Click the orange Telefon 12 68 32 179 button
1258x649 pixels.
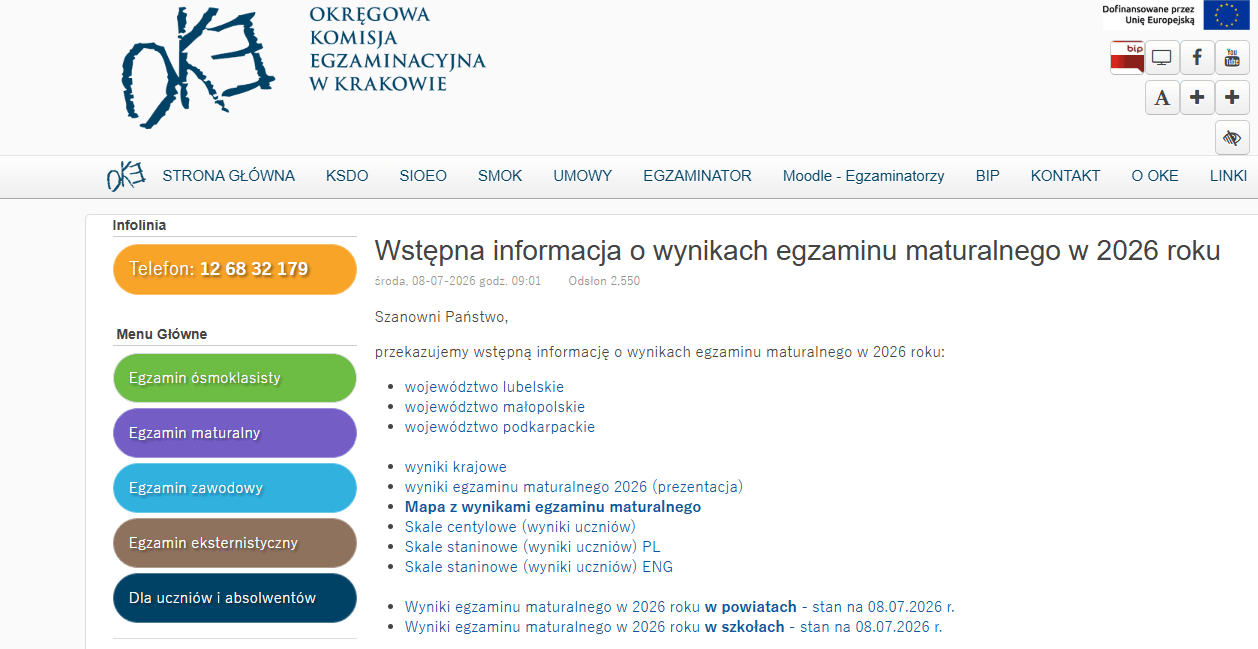tap(235, 269)
